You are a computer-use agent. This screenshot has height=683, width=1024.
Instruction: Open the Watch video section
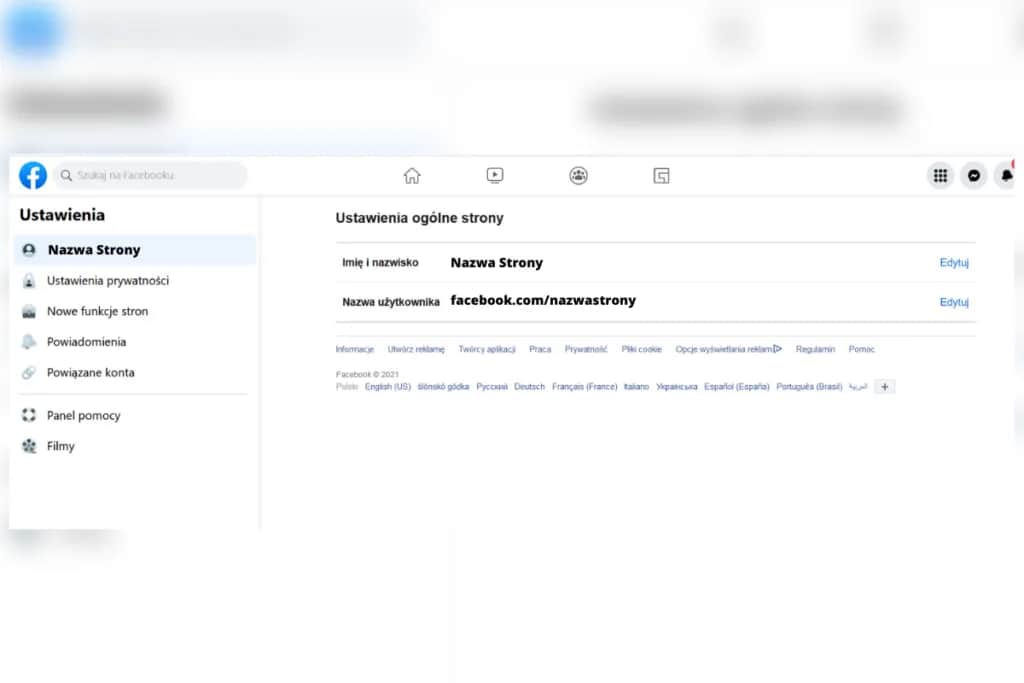coord(495,175)
